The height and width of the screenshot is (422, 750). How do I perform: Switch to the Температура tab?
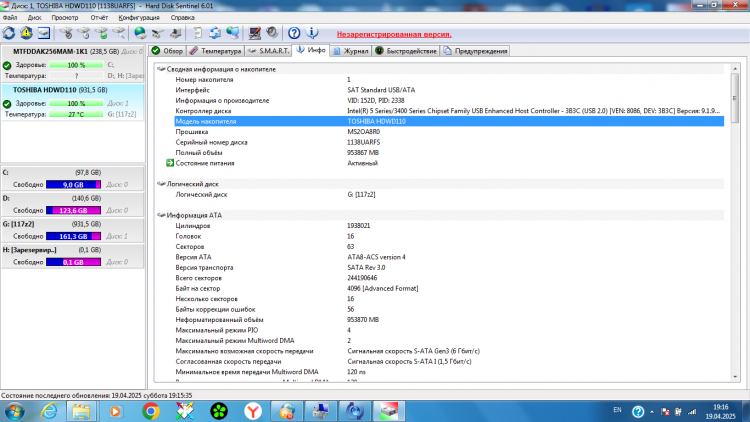pyautogui.click(x=215, y=51)
